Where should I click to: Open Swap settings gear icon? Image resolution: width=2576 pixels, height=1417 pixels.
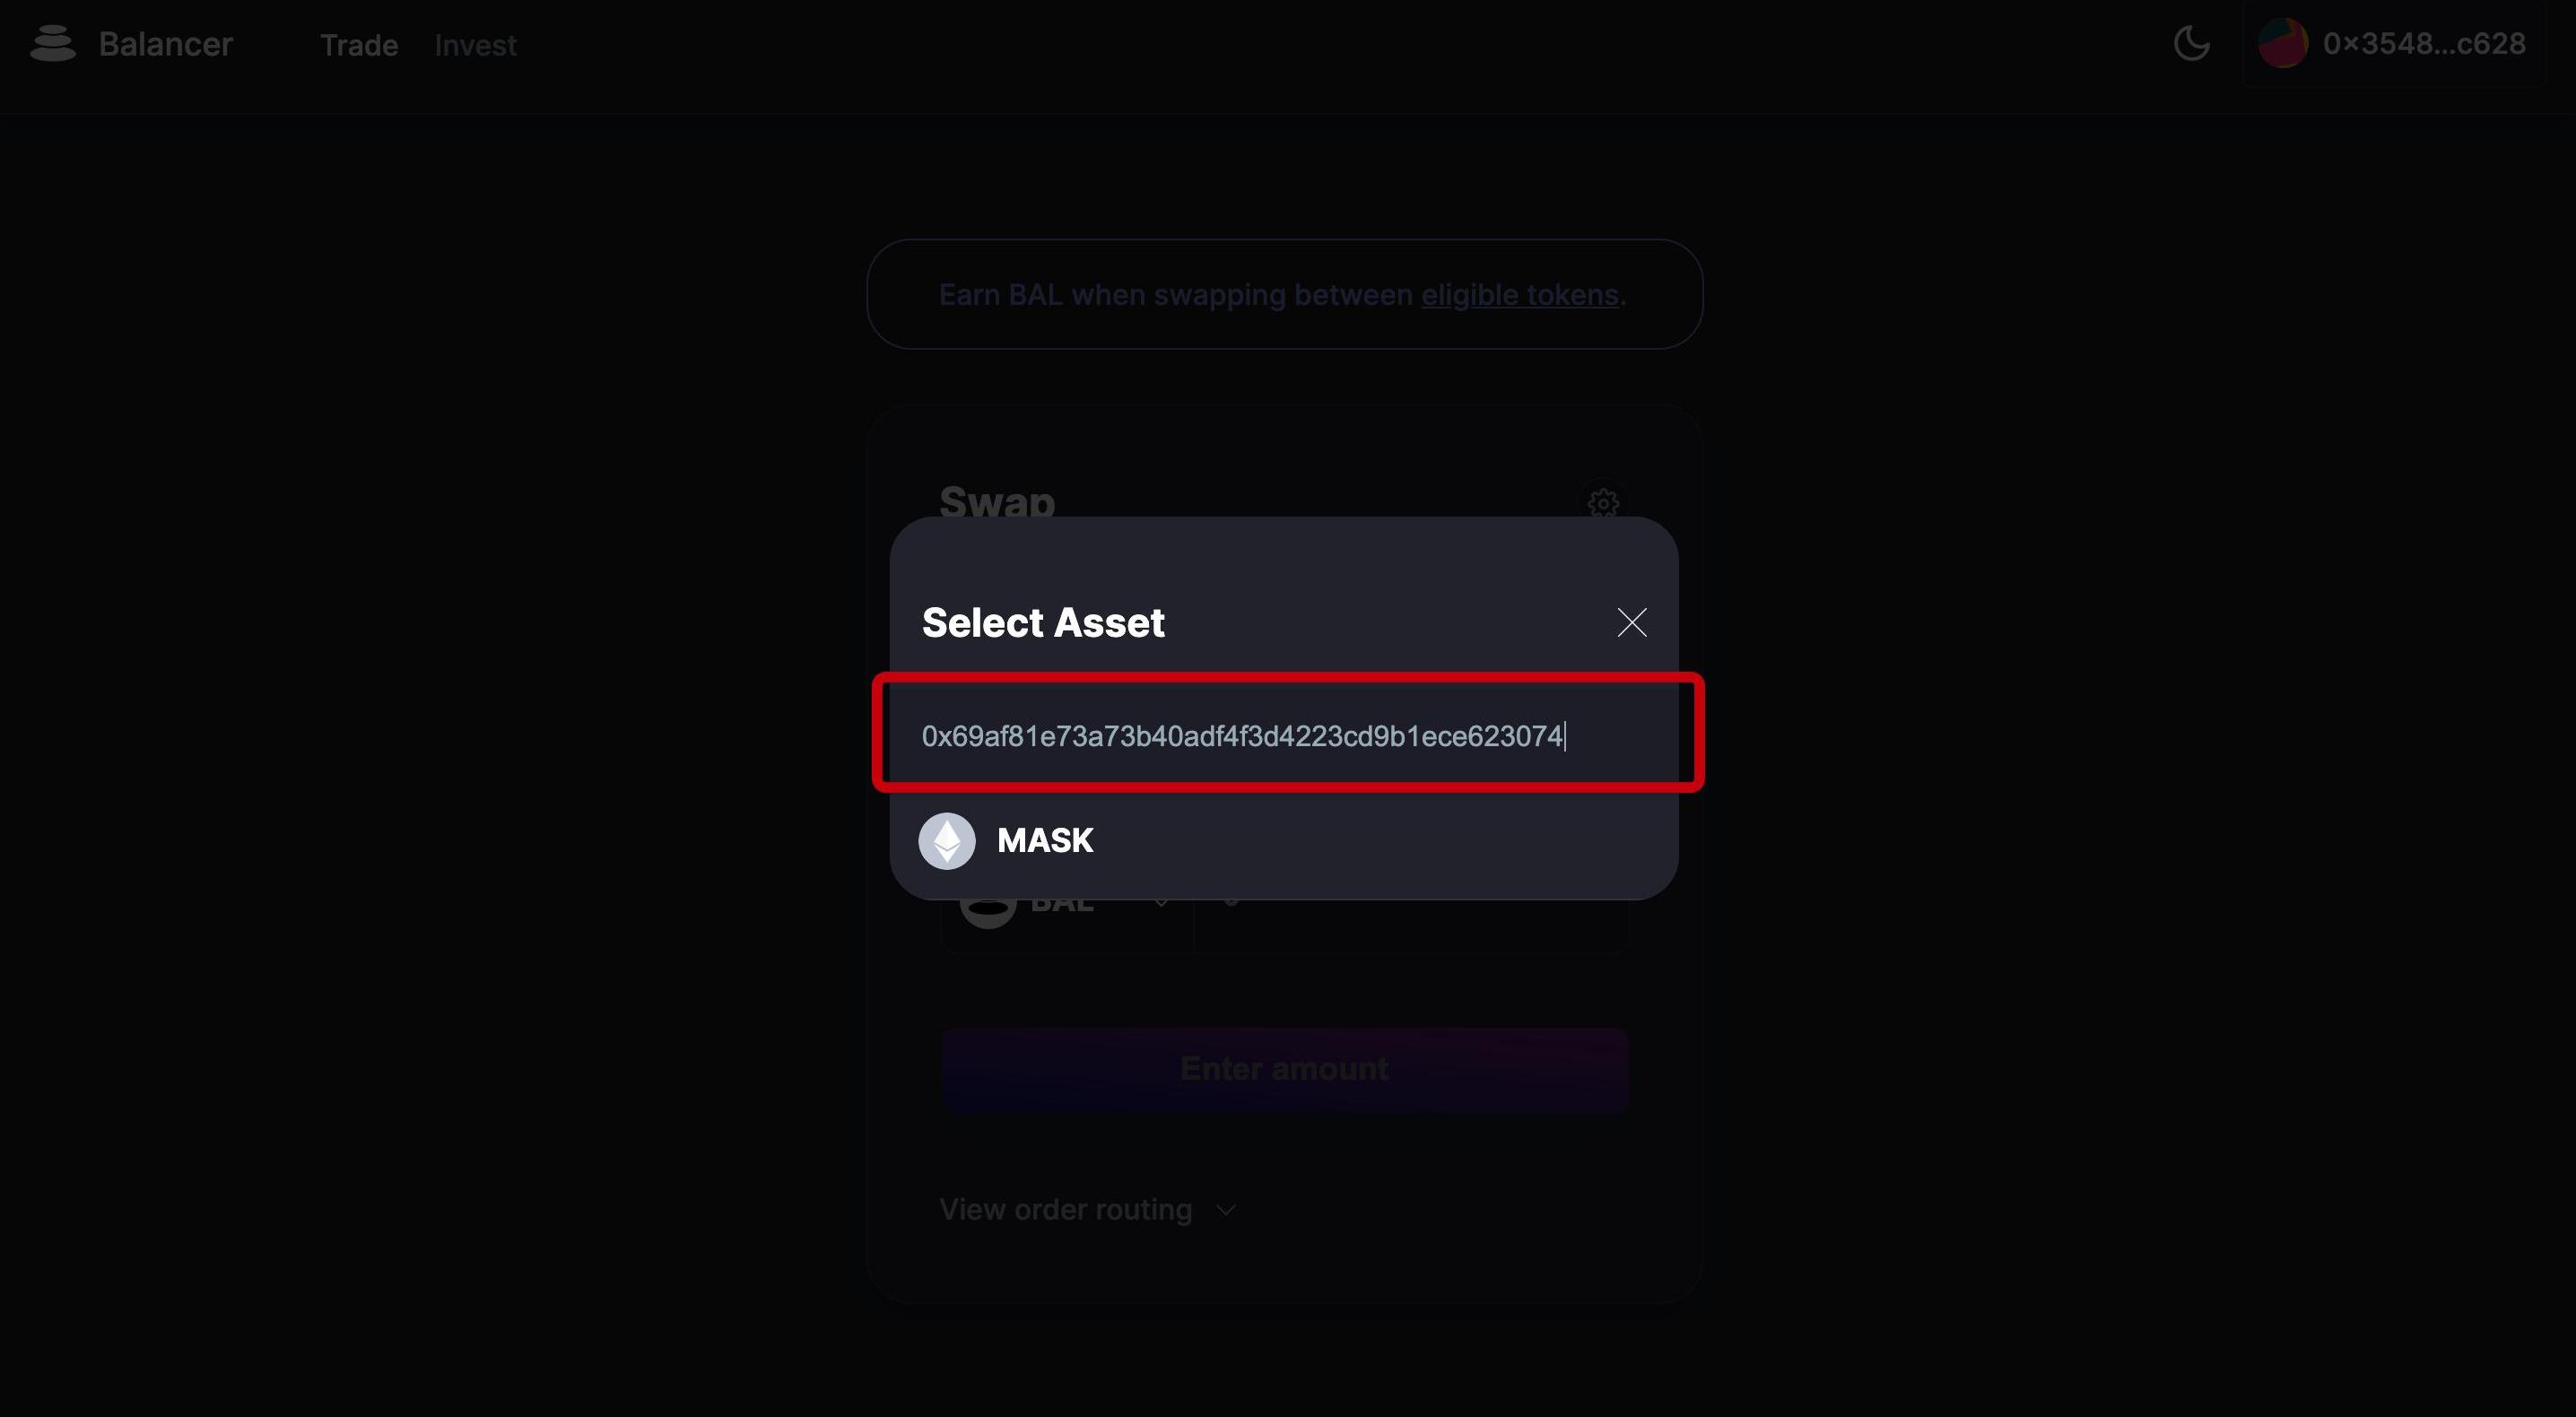pos(1603,502)
